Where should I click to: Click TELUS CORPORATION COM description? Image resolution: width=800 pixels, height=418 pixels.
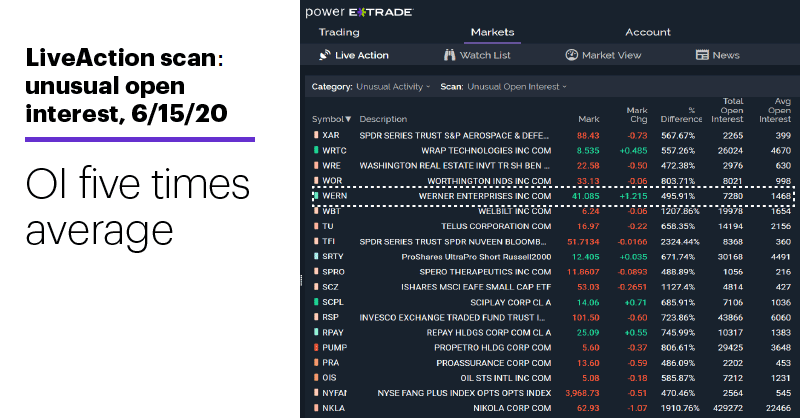click(x=496, y=226)
